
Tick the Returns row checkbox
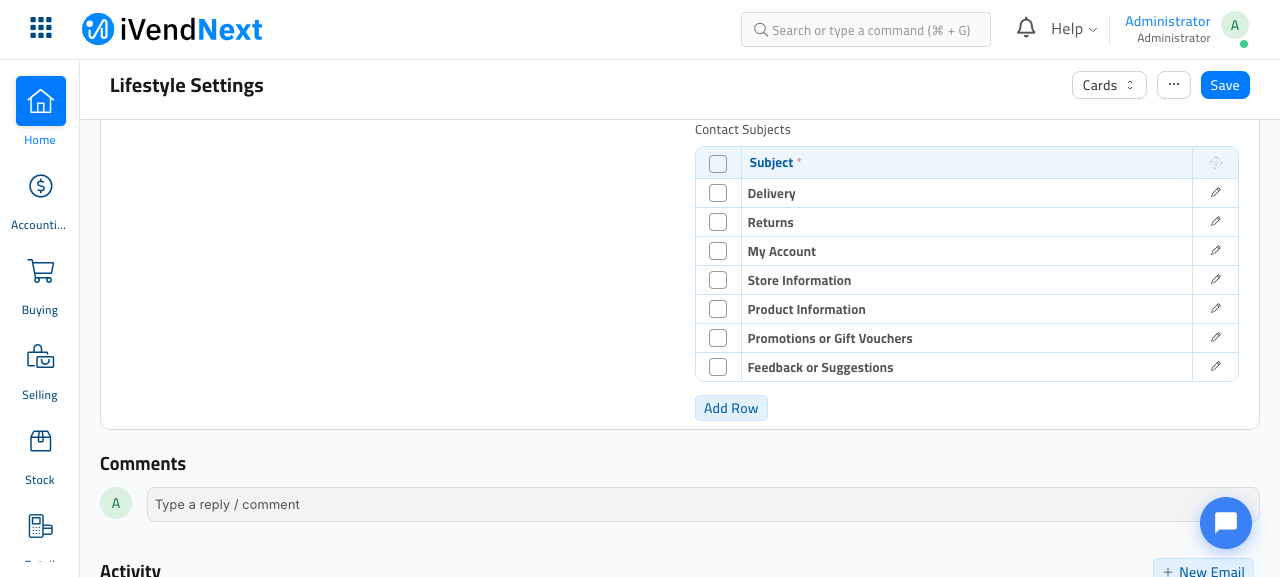(x=718, y=222)
